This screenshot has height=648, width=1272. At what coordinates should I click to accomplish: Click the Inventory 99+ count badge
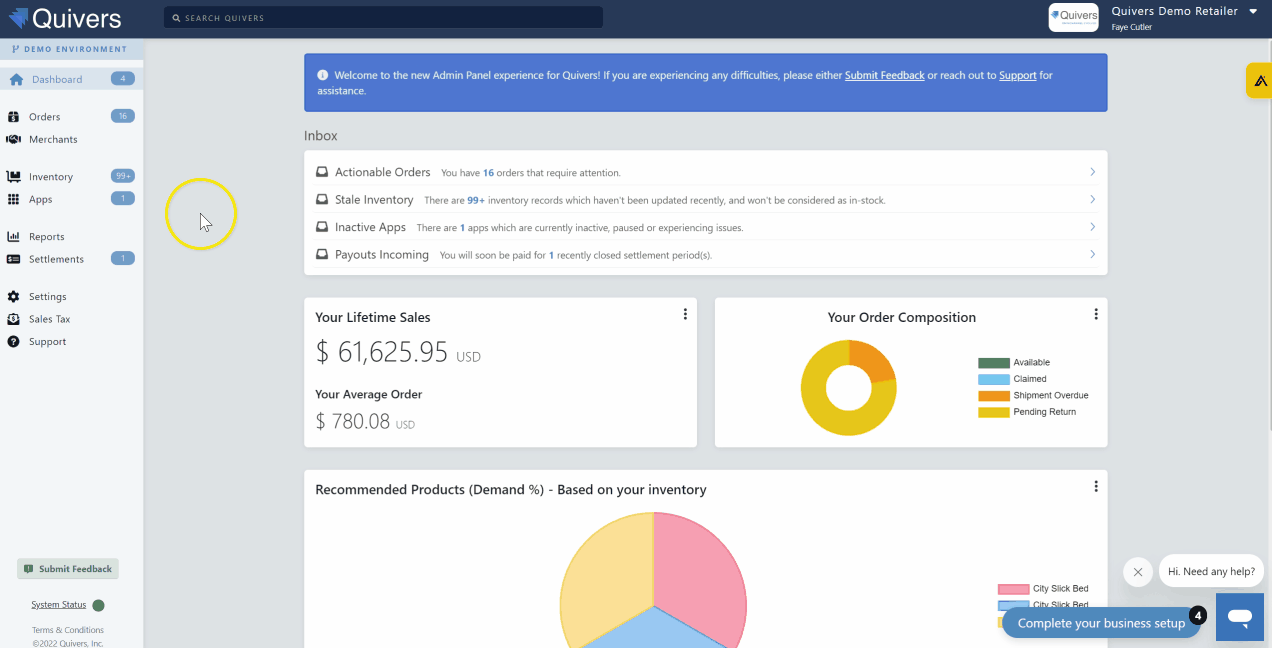[123, 176]
